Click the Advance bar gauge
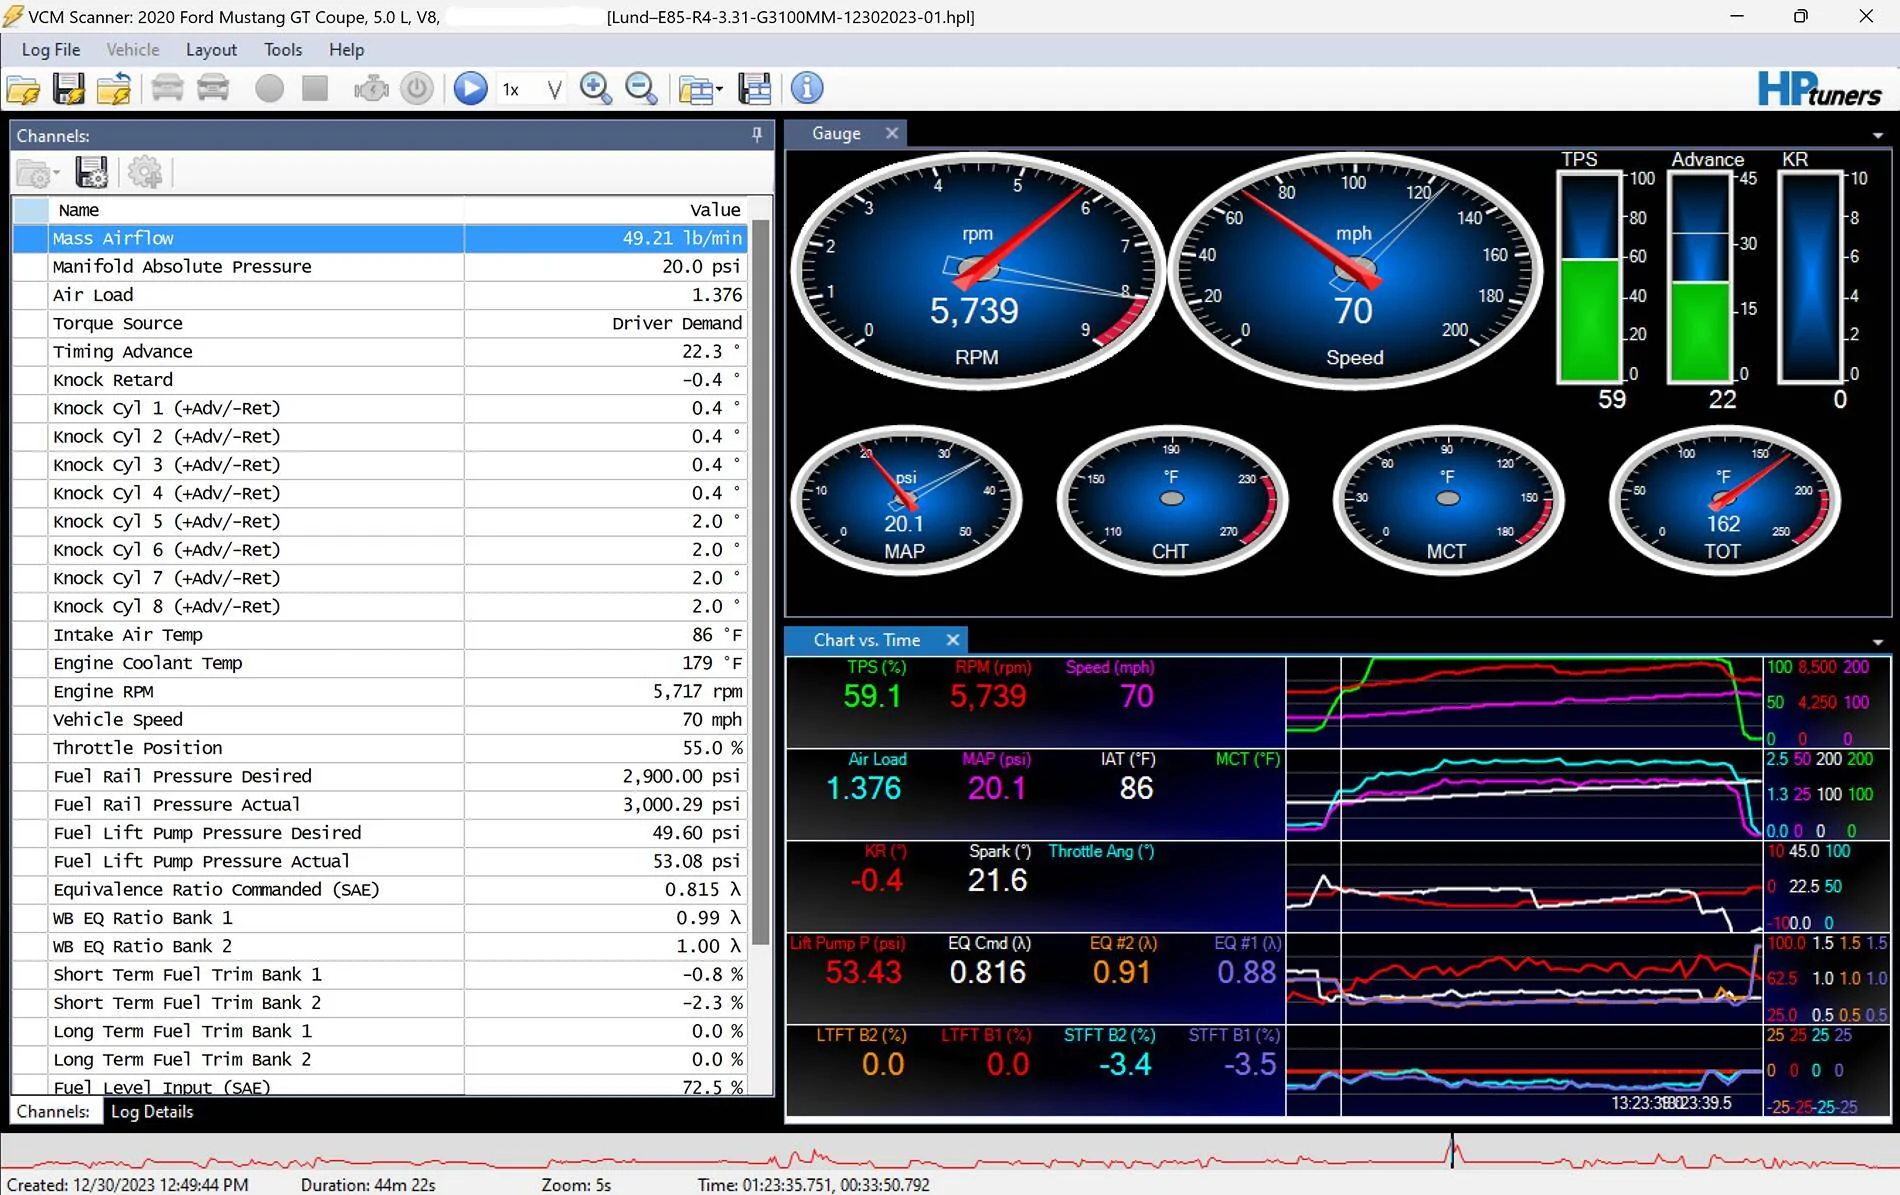The height and width of the screenshot is (1195, 1900). (1701, 277)
